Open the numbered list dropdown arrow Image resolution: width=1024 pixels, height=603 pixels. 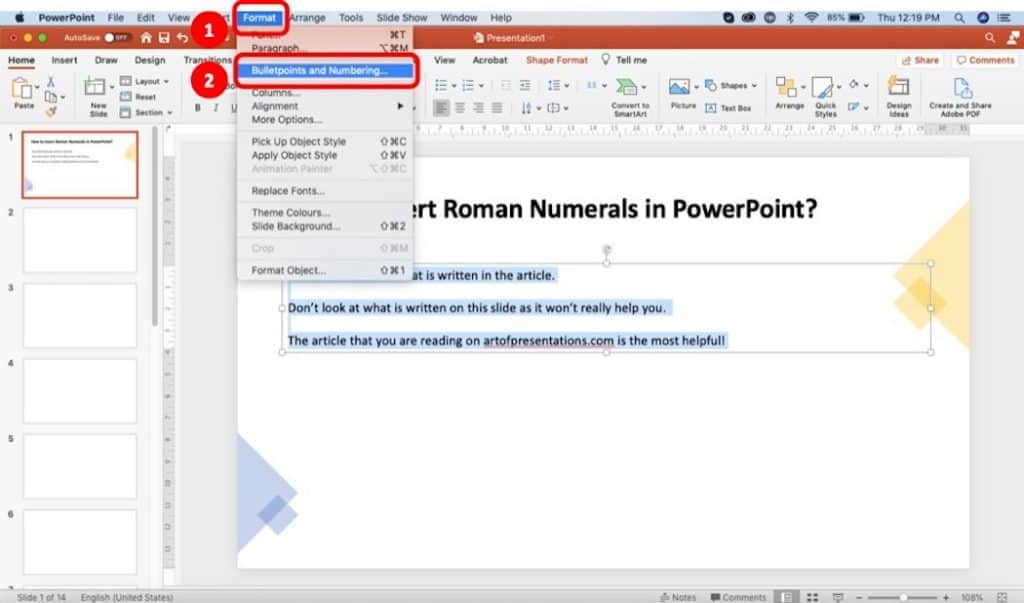(481, 86)
